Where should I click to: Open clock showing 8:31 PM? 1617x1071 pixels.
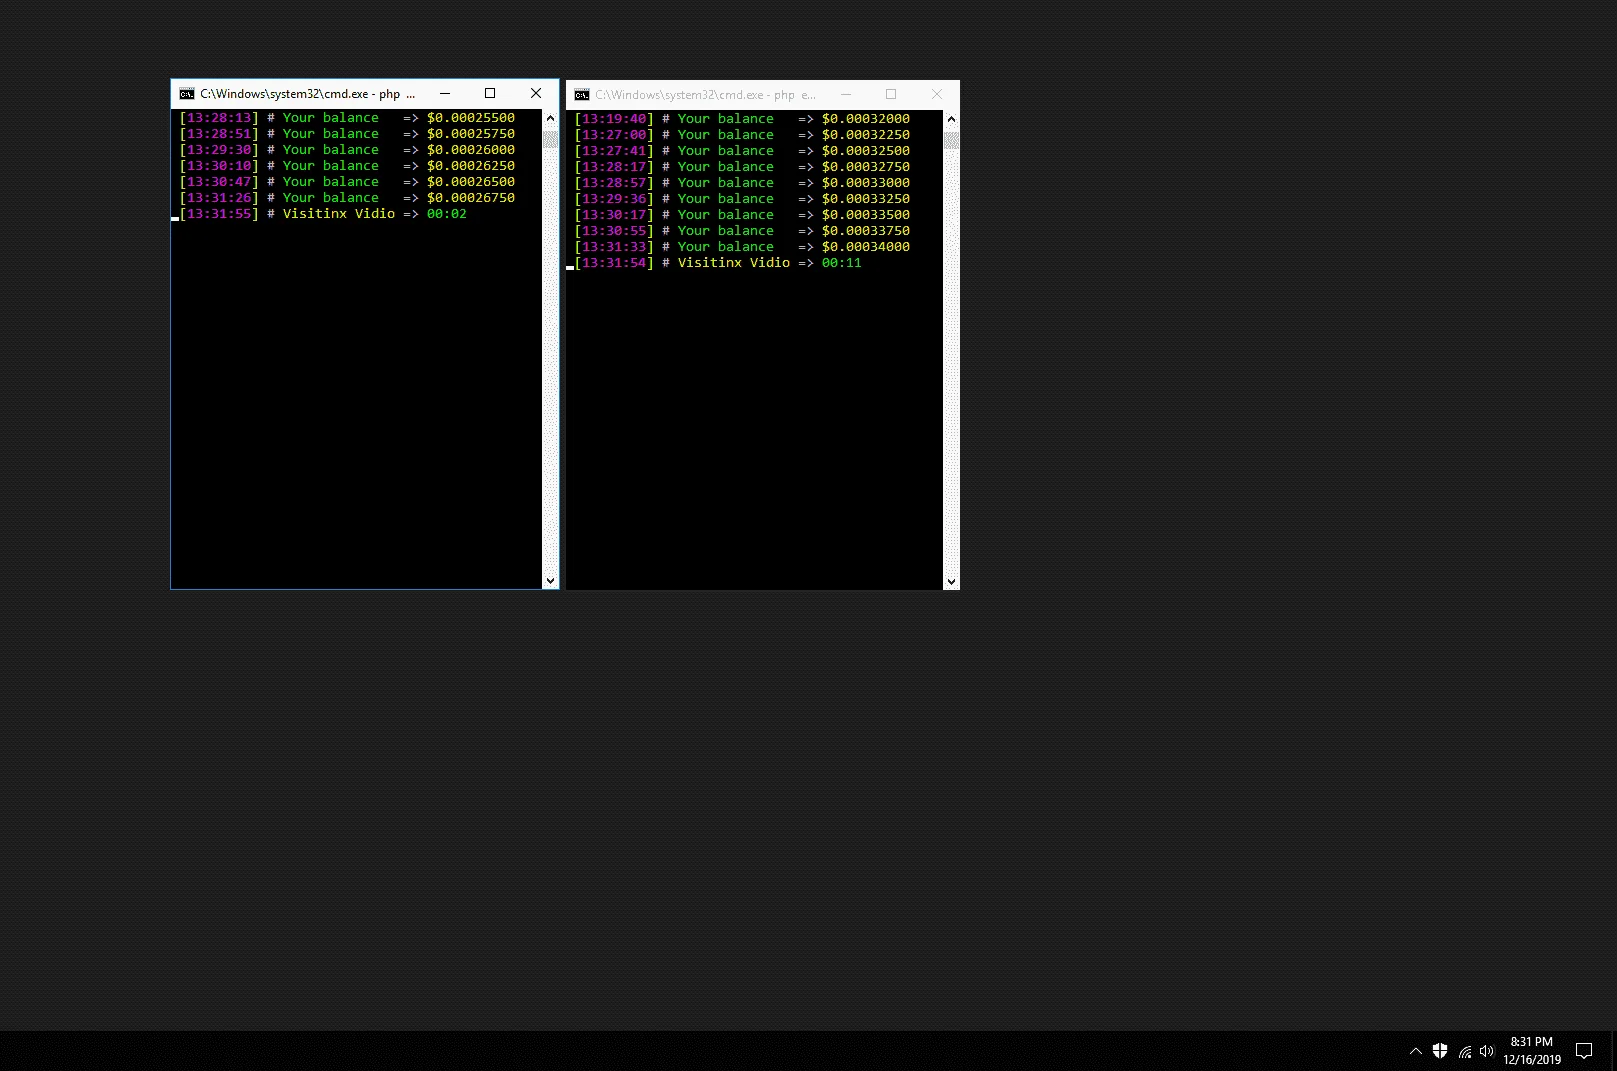pos(1531,1050)
